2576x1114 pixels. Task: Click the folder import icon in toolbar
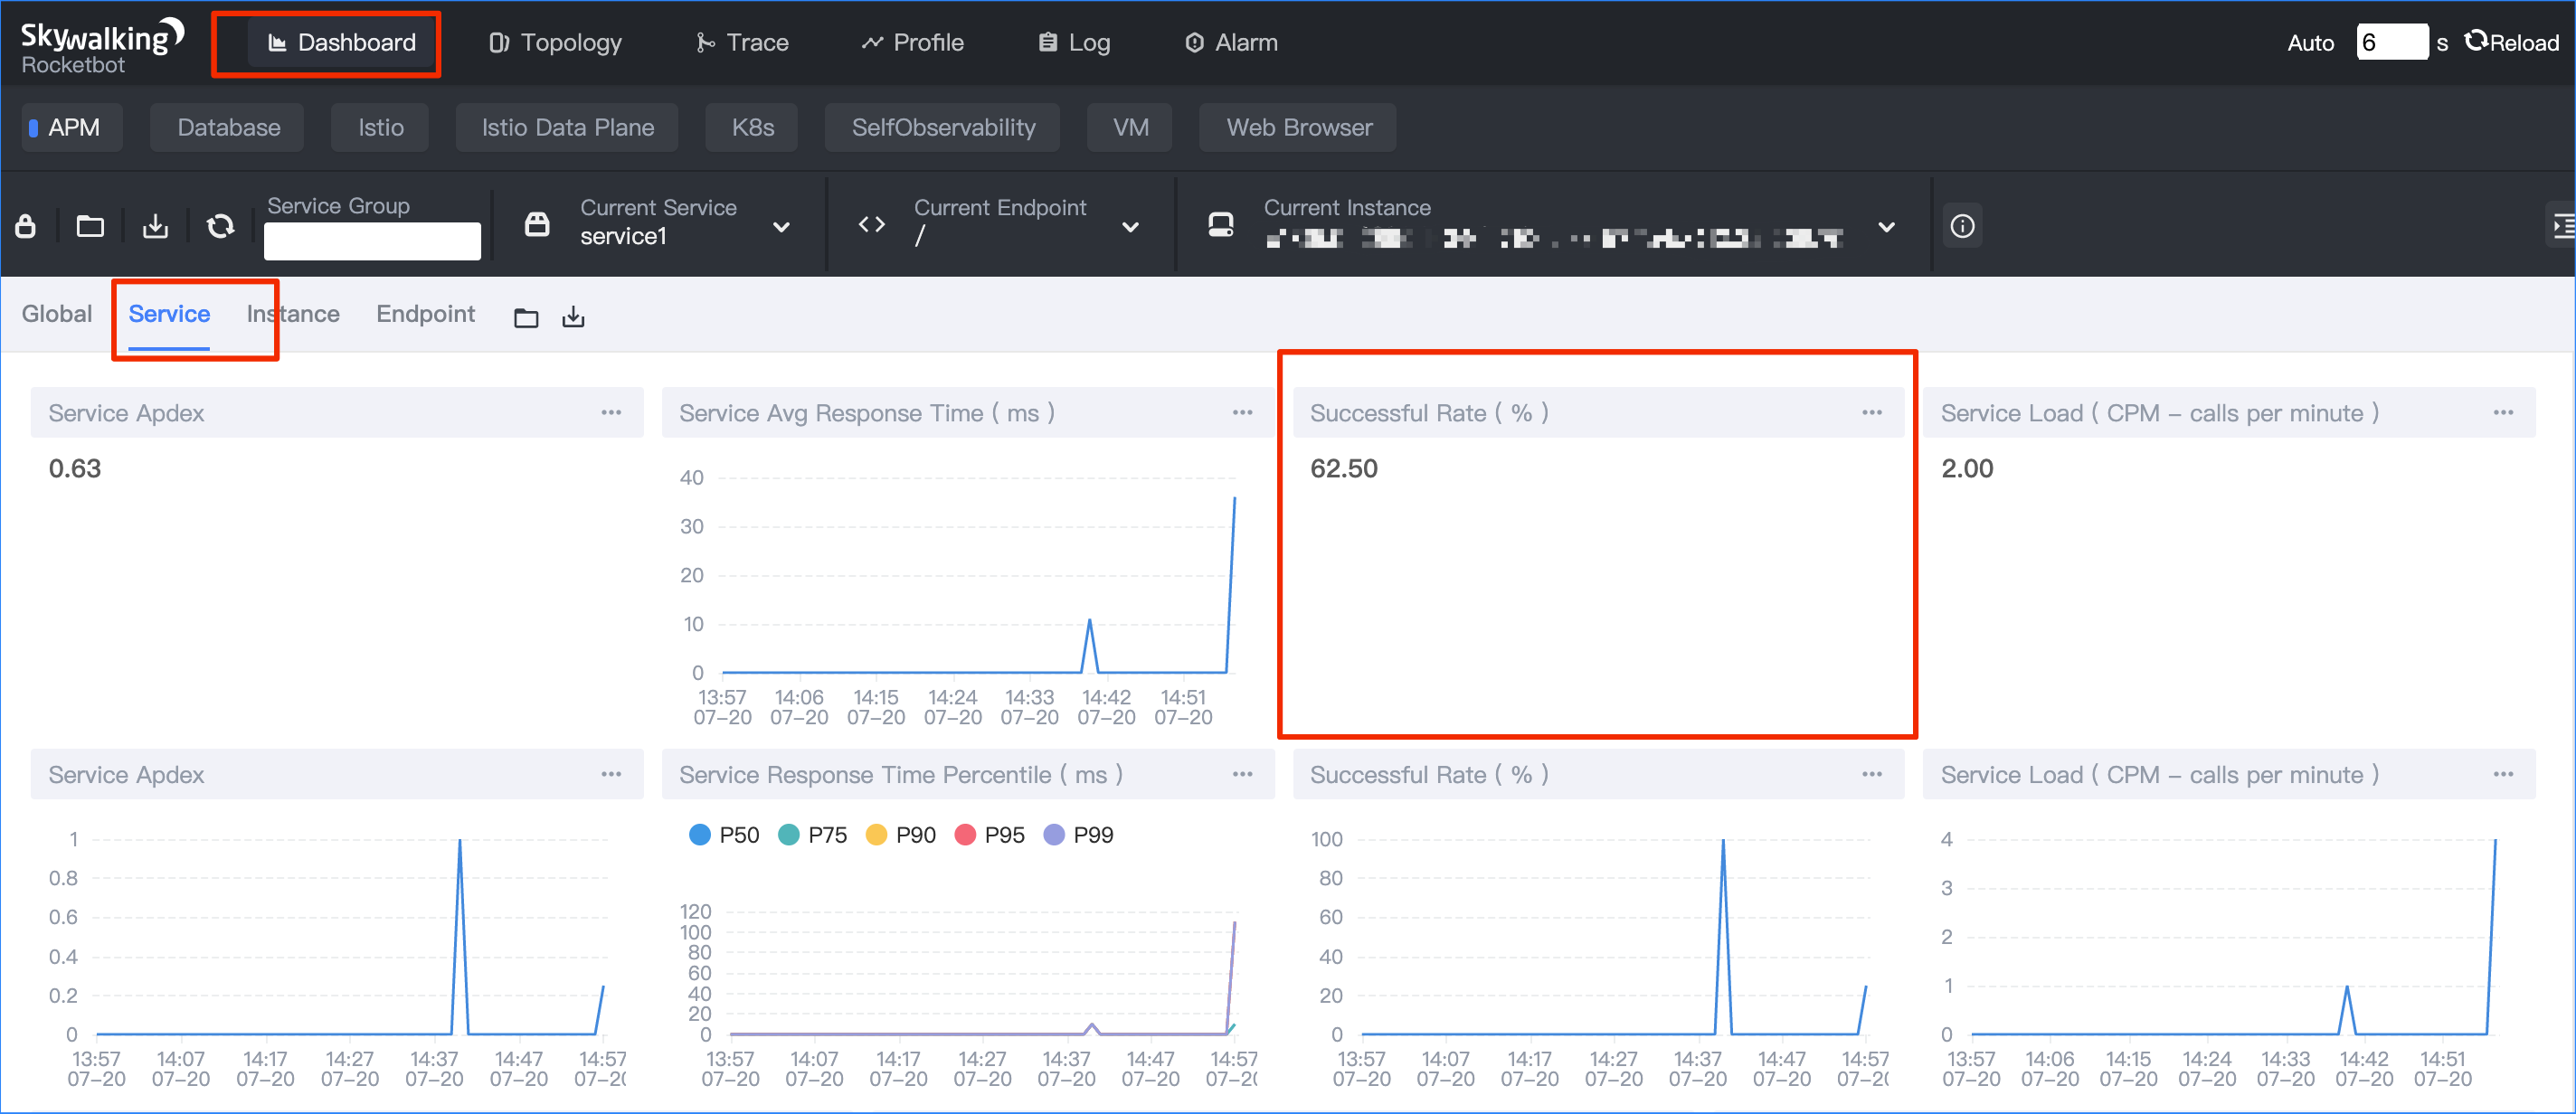click(x=90, y=226)
